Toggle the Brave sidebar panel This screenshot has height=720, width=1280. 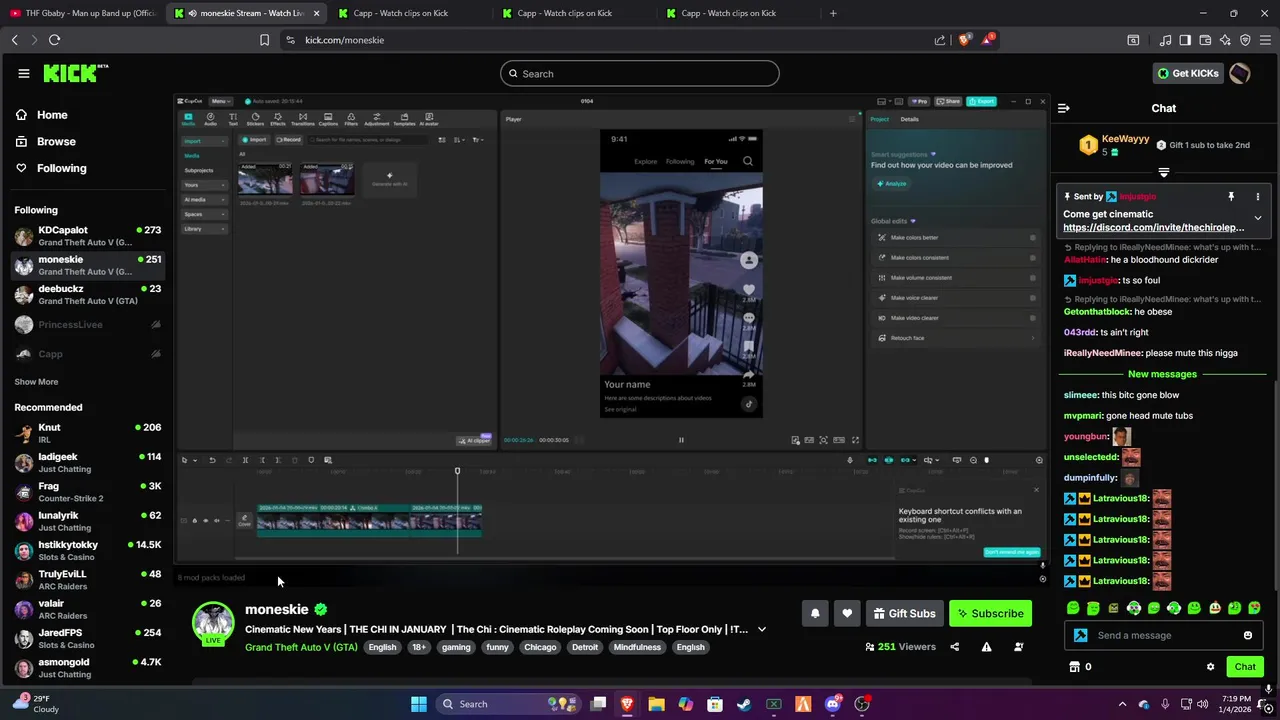point(1185,40)
